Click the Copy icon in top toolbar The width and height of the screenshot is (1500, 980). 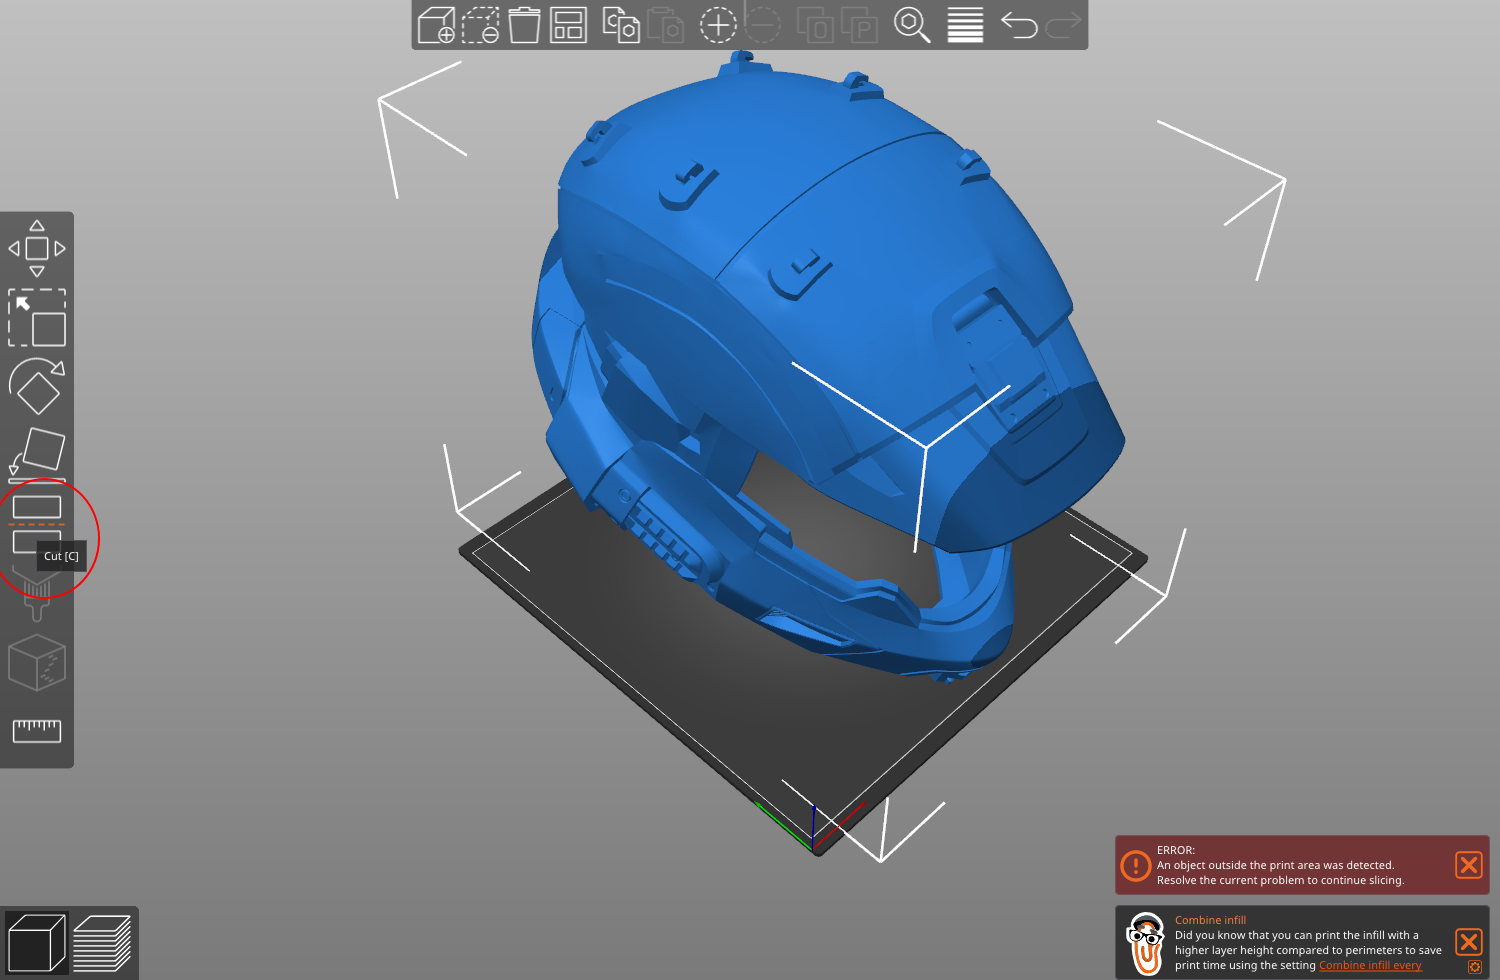621,25
